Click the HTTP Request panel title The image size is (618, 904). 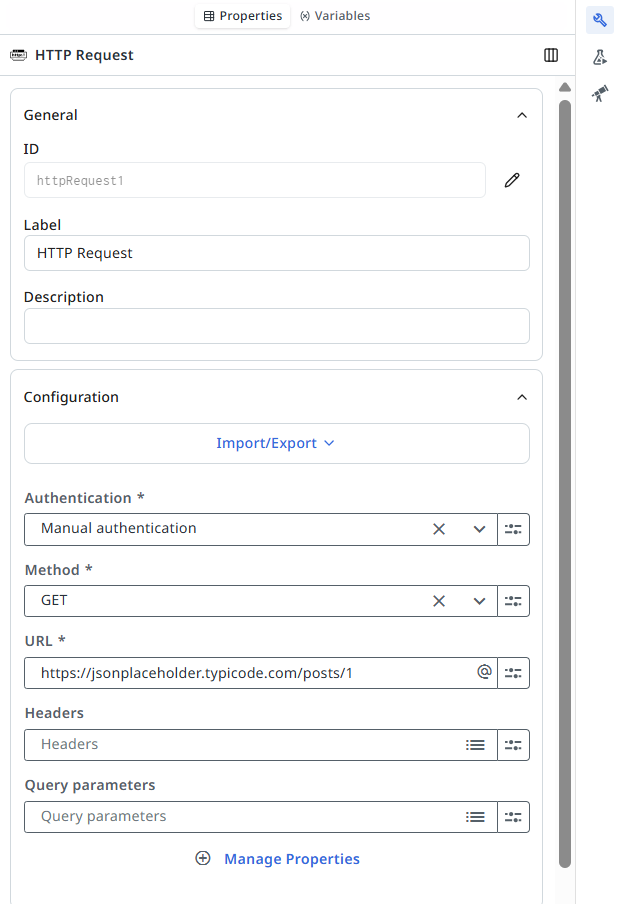pos(84,55)
